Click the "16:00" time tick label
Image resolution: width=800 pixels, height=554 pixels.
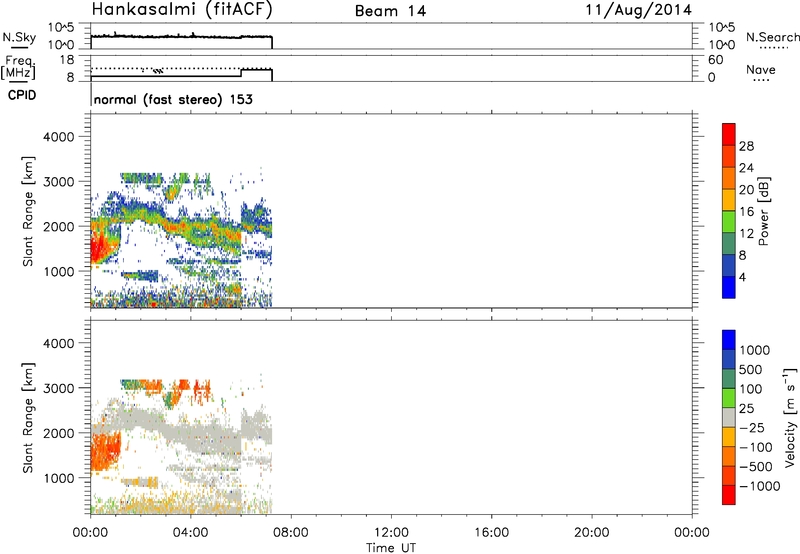coord(491,533)
